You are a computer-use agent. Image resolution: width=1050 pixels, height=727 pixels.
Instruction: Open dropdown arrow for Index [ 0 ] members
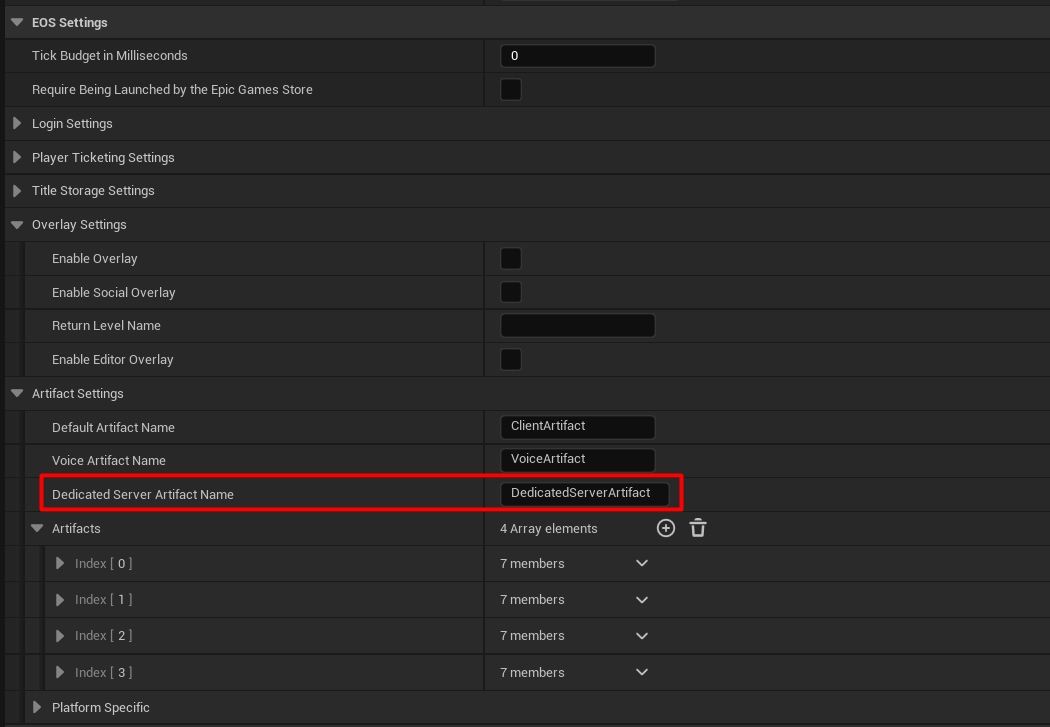(642, 564)
